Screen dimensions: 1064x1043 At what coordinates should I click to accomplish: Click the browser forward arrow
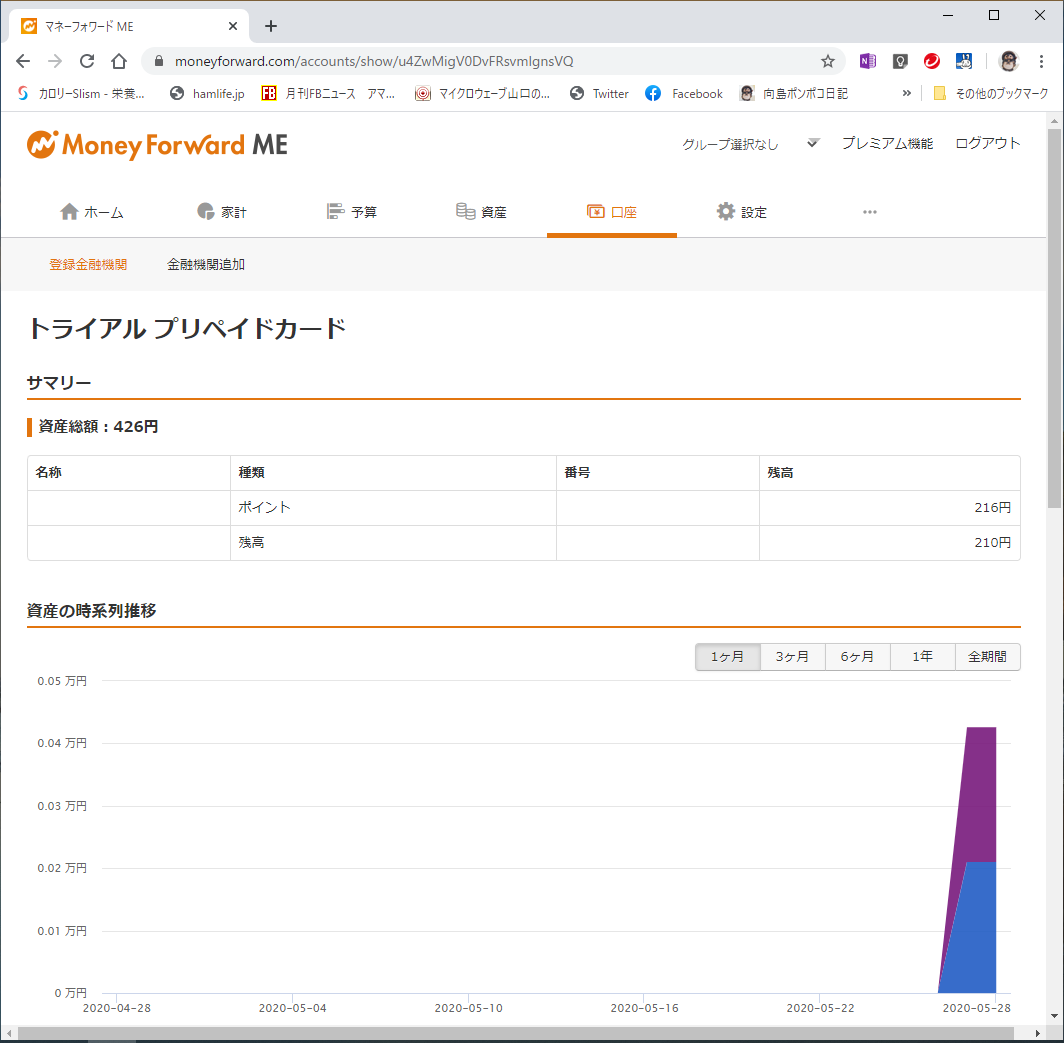55,61
